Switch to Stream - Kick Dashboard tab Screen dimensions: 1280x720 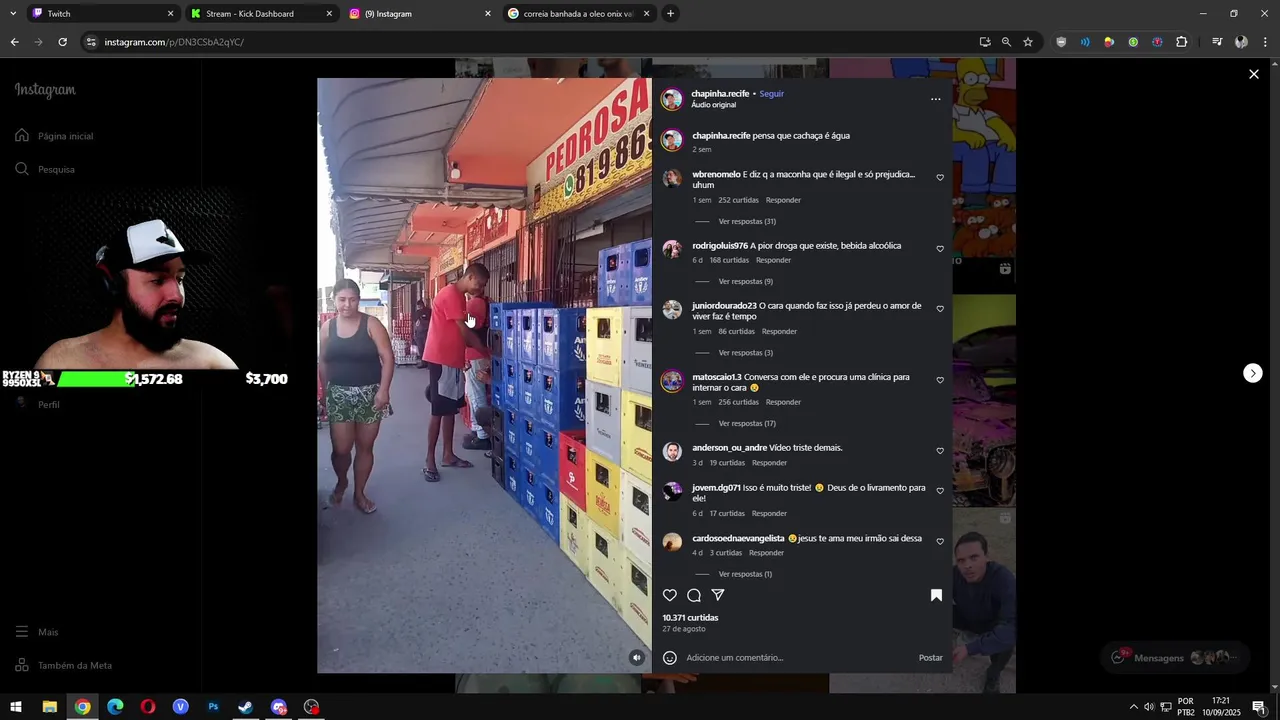262,14
